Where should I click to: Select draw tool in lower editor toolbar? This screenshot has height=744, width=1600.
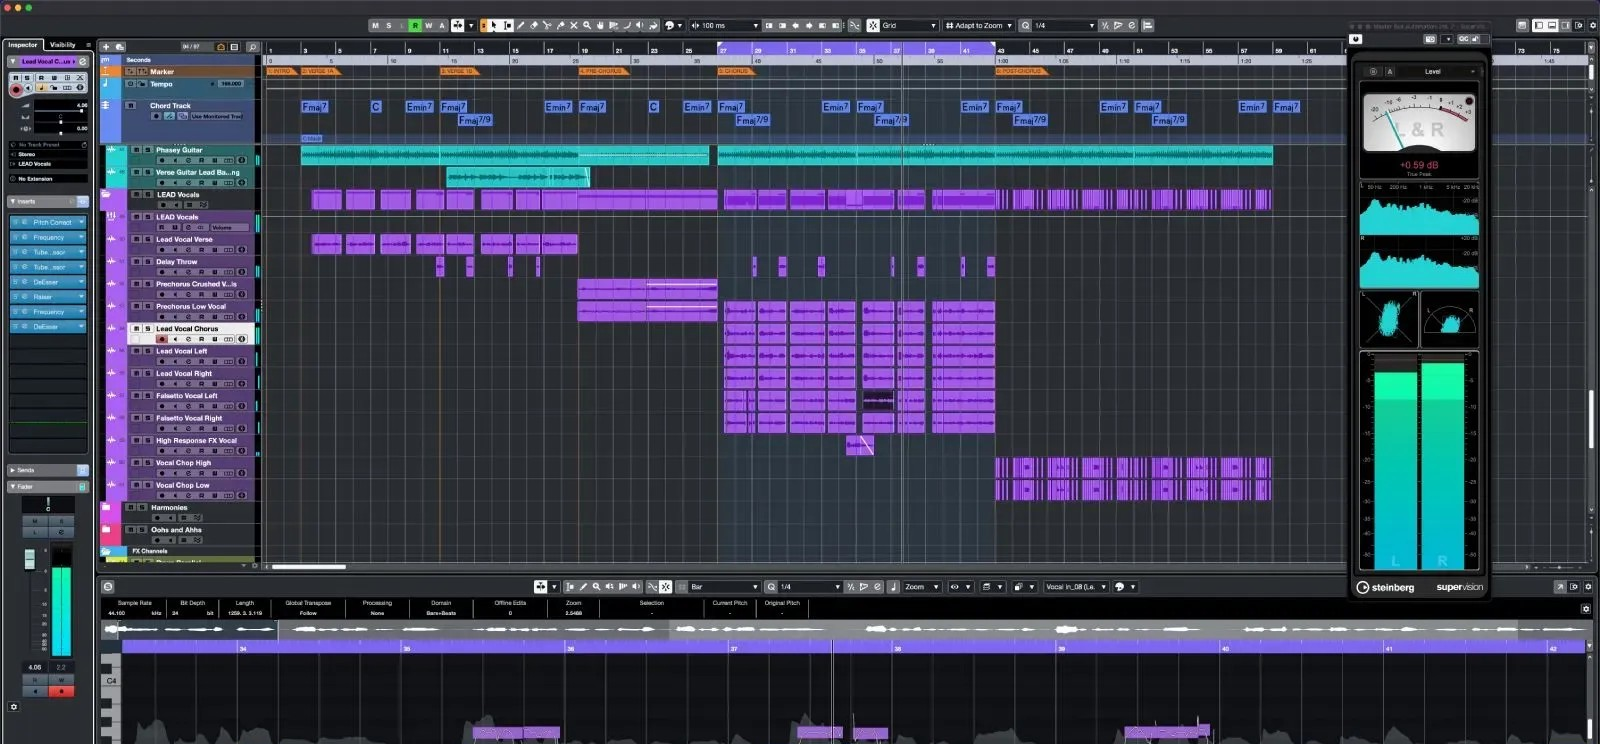pos(583,587)
